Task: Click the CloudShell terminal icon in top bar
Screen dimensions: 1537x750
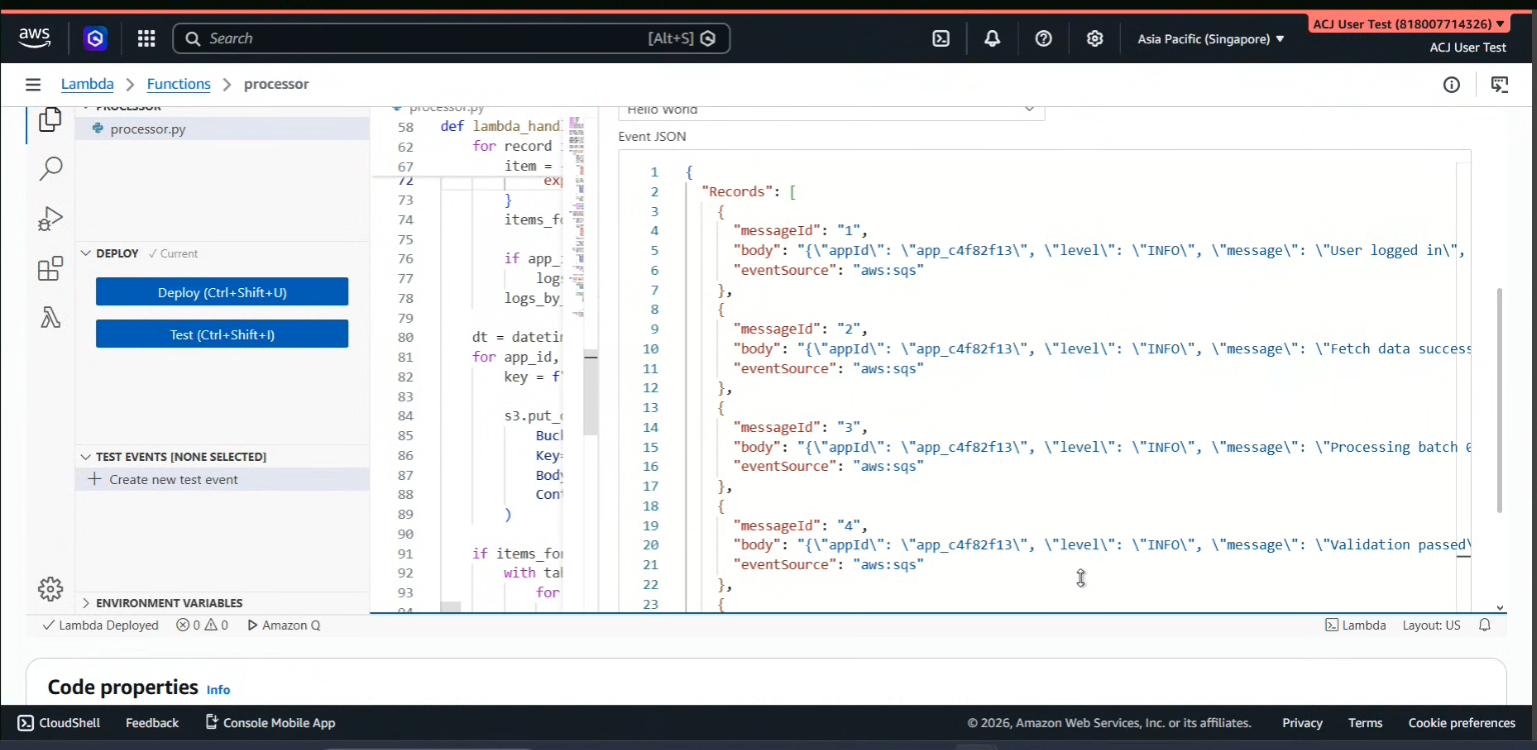Action: pyautogui.click(x=940, y=39)
